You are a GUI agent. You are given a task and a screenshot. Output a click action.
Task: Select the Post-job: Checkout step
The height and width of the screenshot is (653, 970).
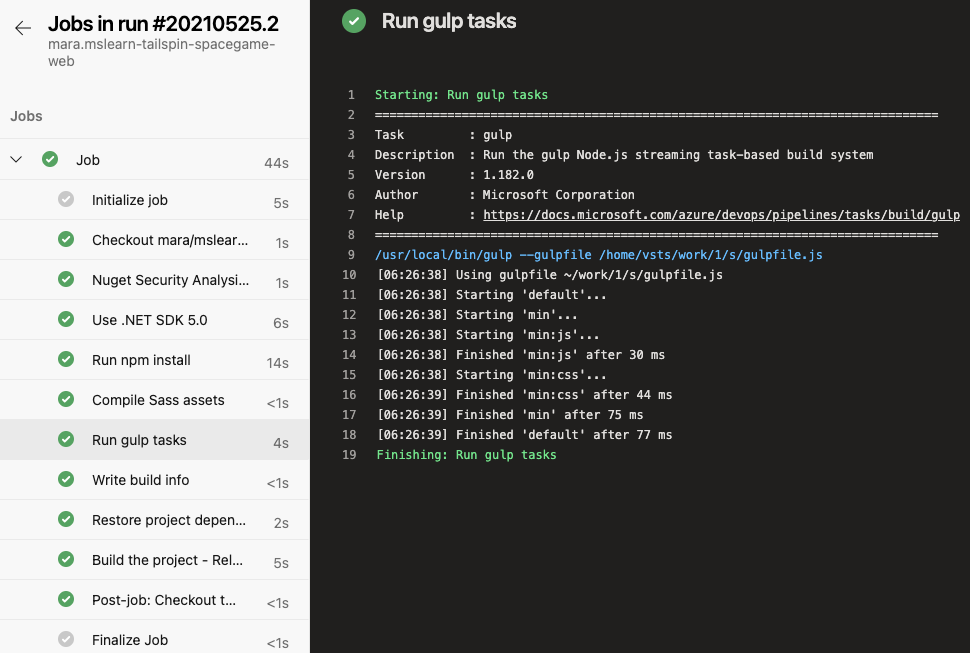click(x=164, y=600)
